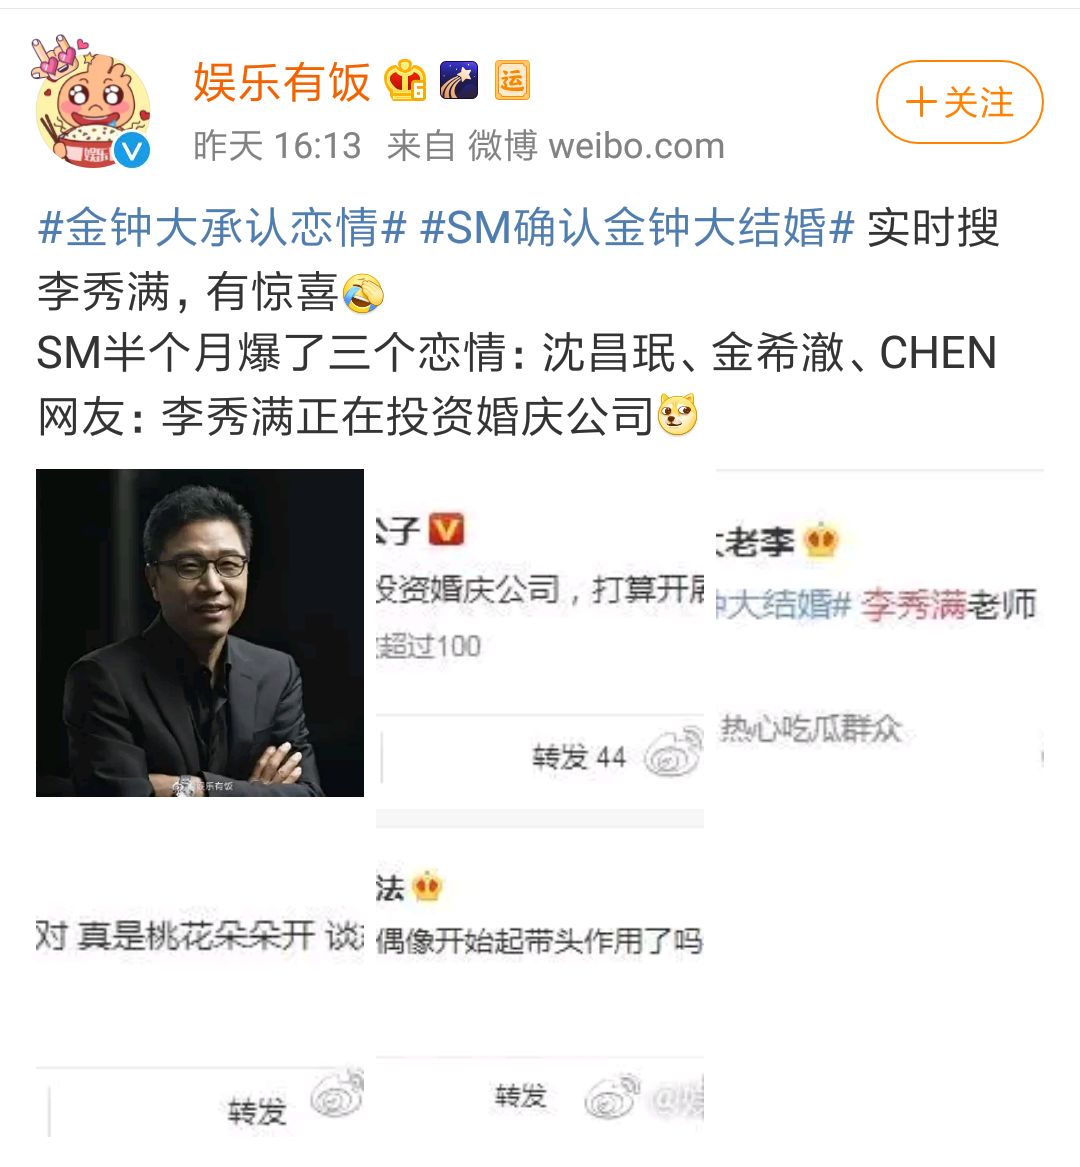Click the shooting star badge icon
The width and height of the screenshot is (1080, 1167).
(458, 80)
